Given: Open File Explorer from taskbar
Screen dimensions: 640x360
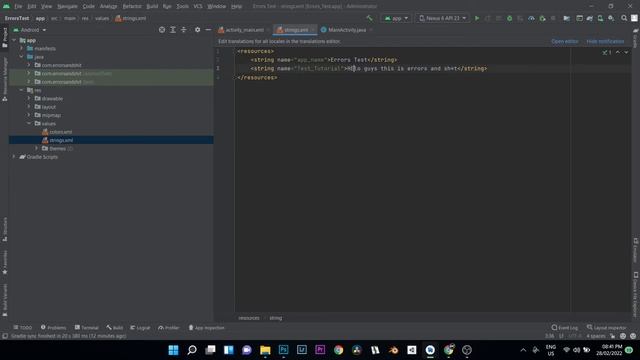Looking at the screenshot, I should 265,350.
